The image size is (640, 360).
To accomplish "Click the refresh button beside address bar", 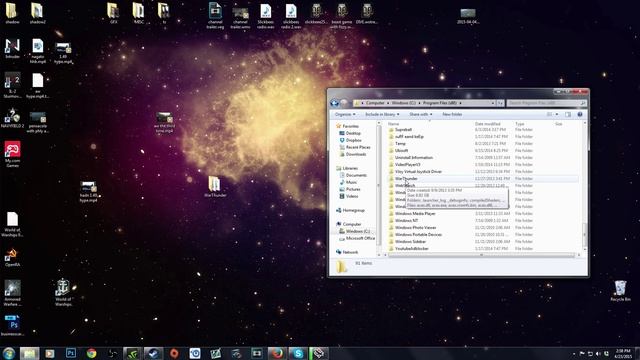I will click(500, 103).
